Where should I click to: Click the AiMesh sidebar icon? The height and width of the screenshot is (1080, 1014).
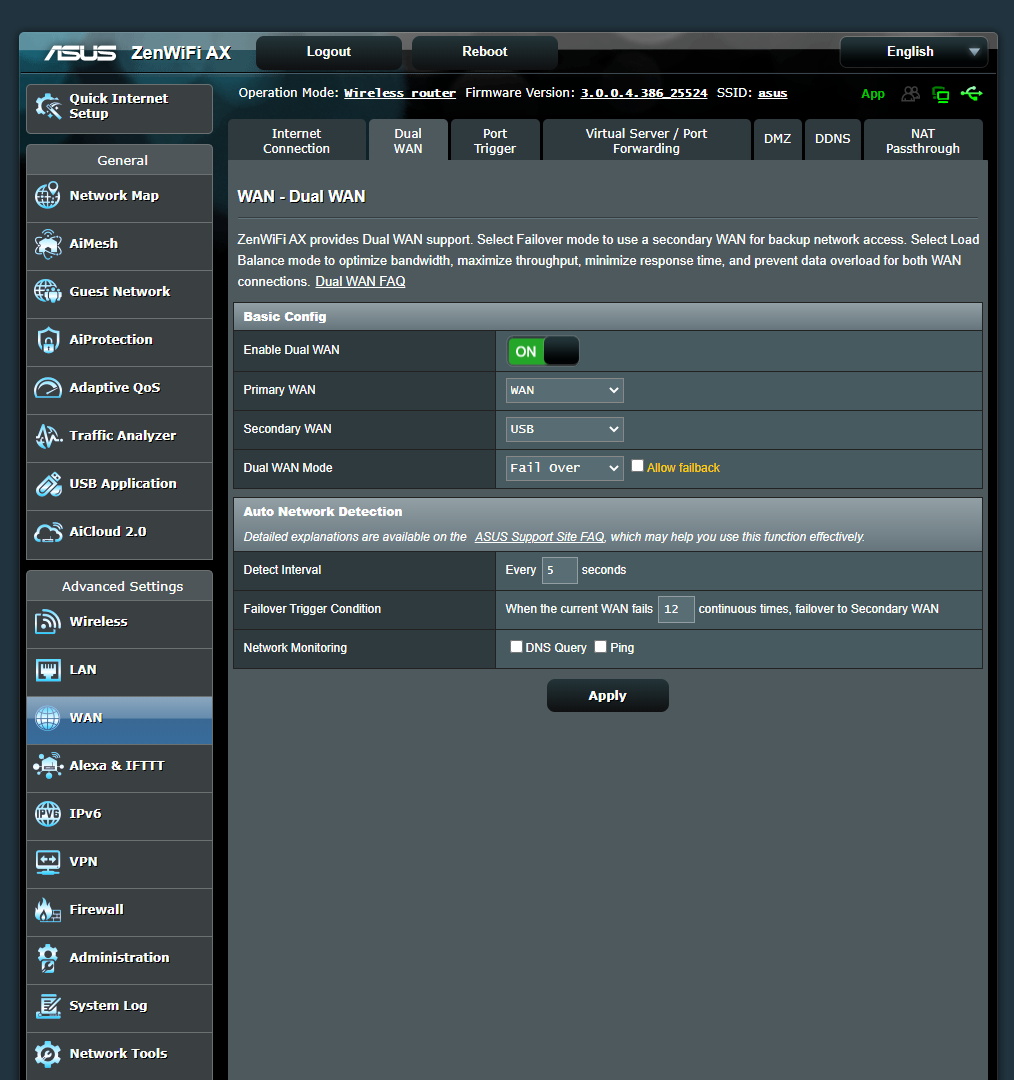[48, 244]
